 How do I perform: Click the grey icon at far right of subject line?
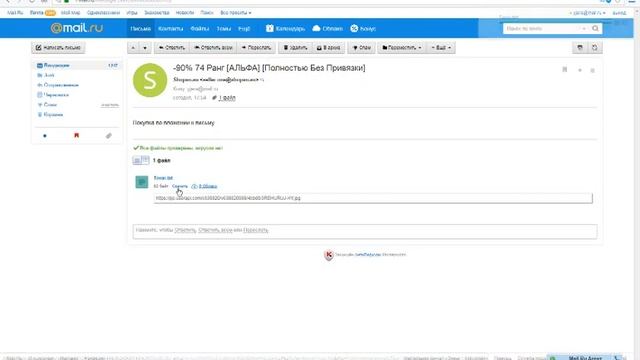point(593,70)
